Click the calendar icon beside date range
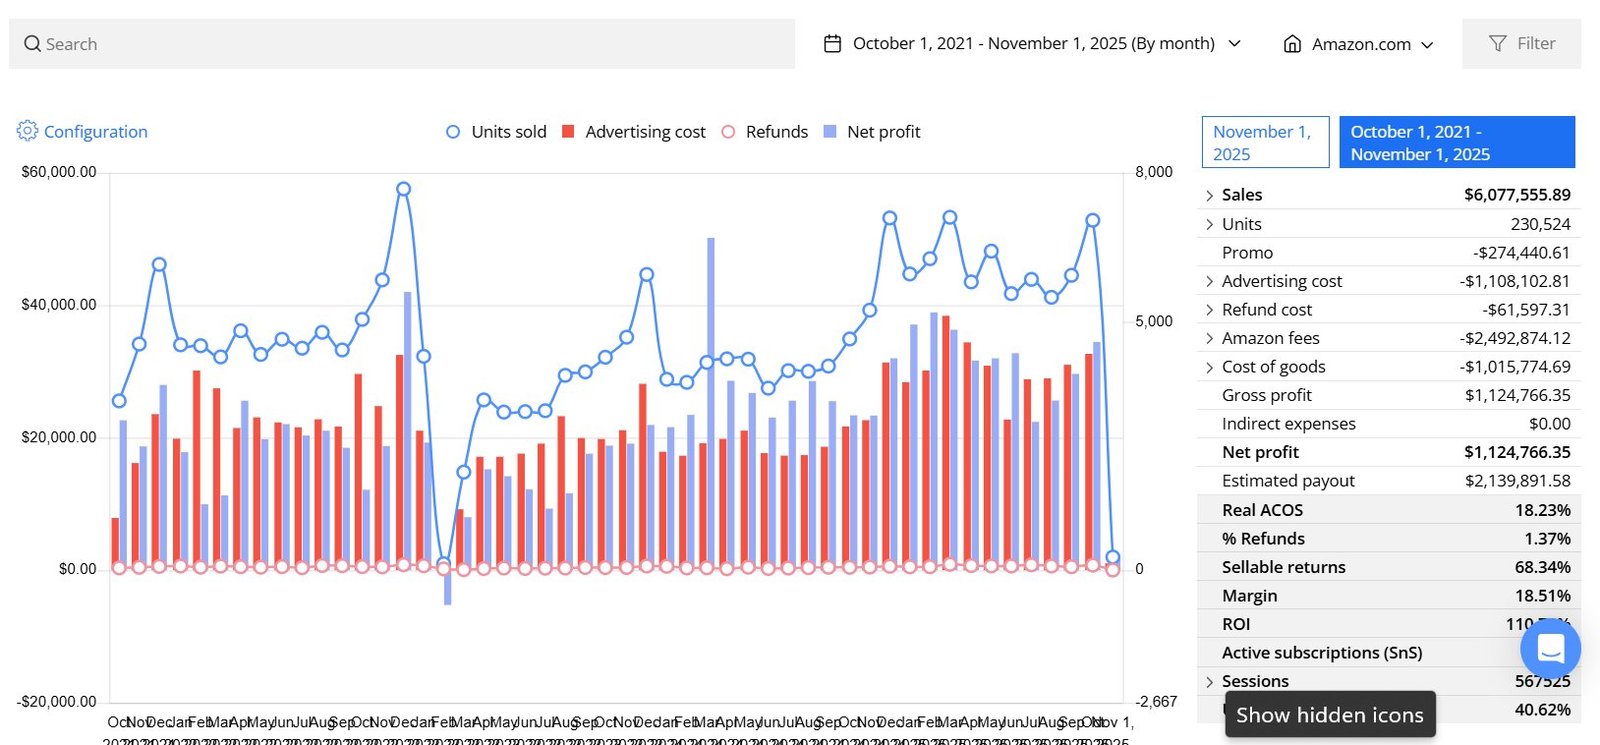 tap(832, 44)
